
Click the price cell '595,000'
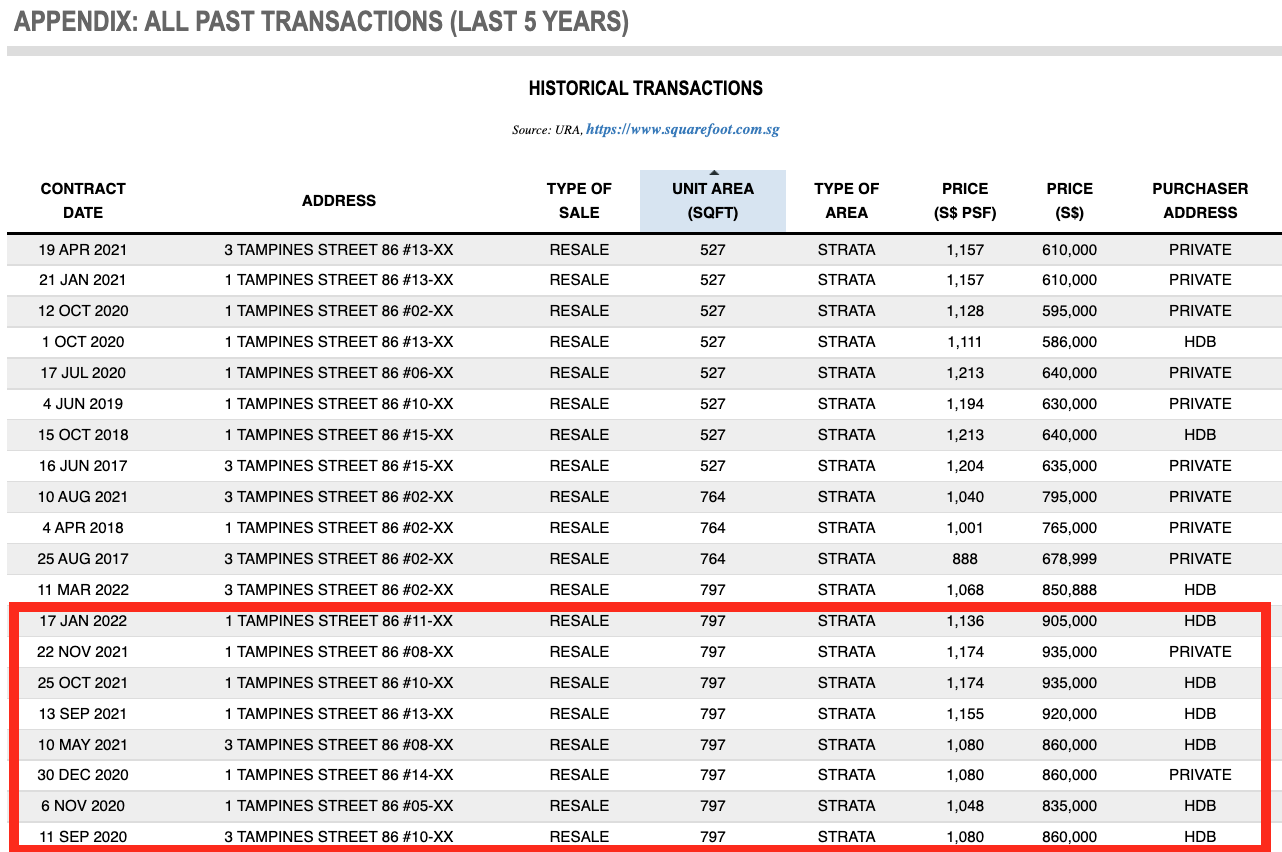coord(1069,311)
